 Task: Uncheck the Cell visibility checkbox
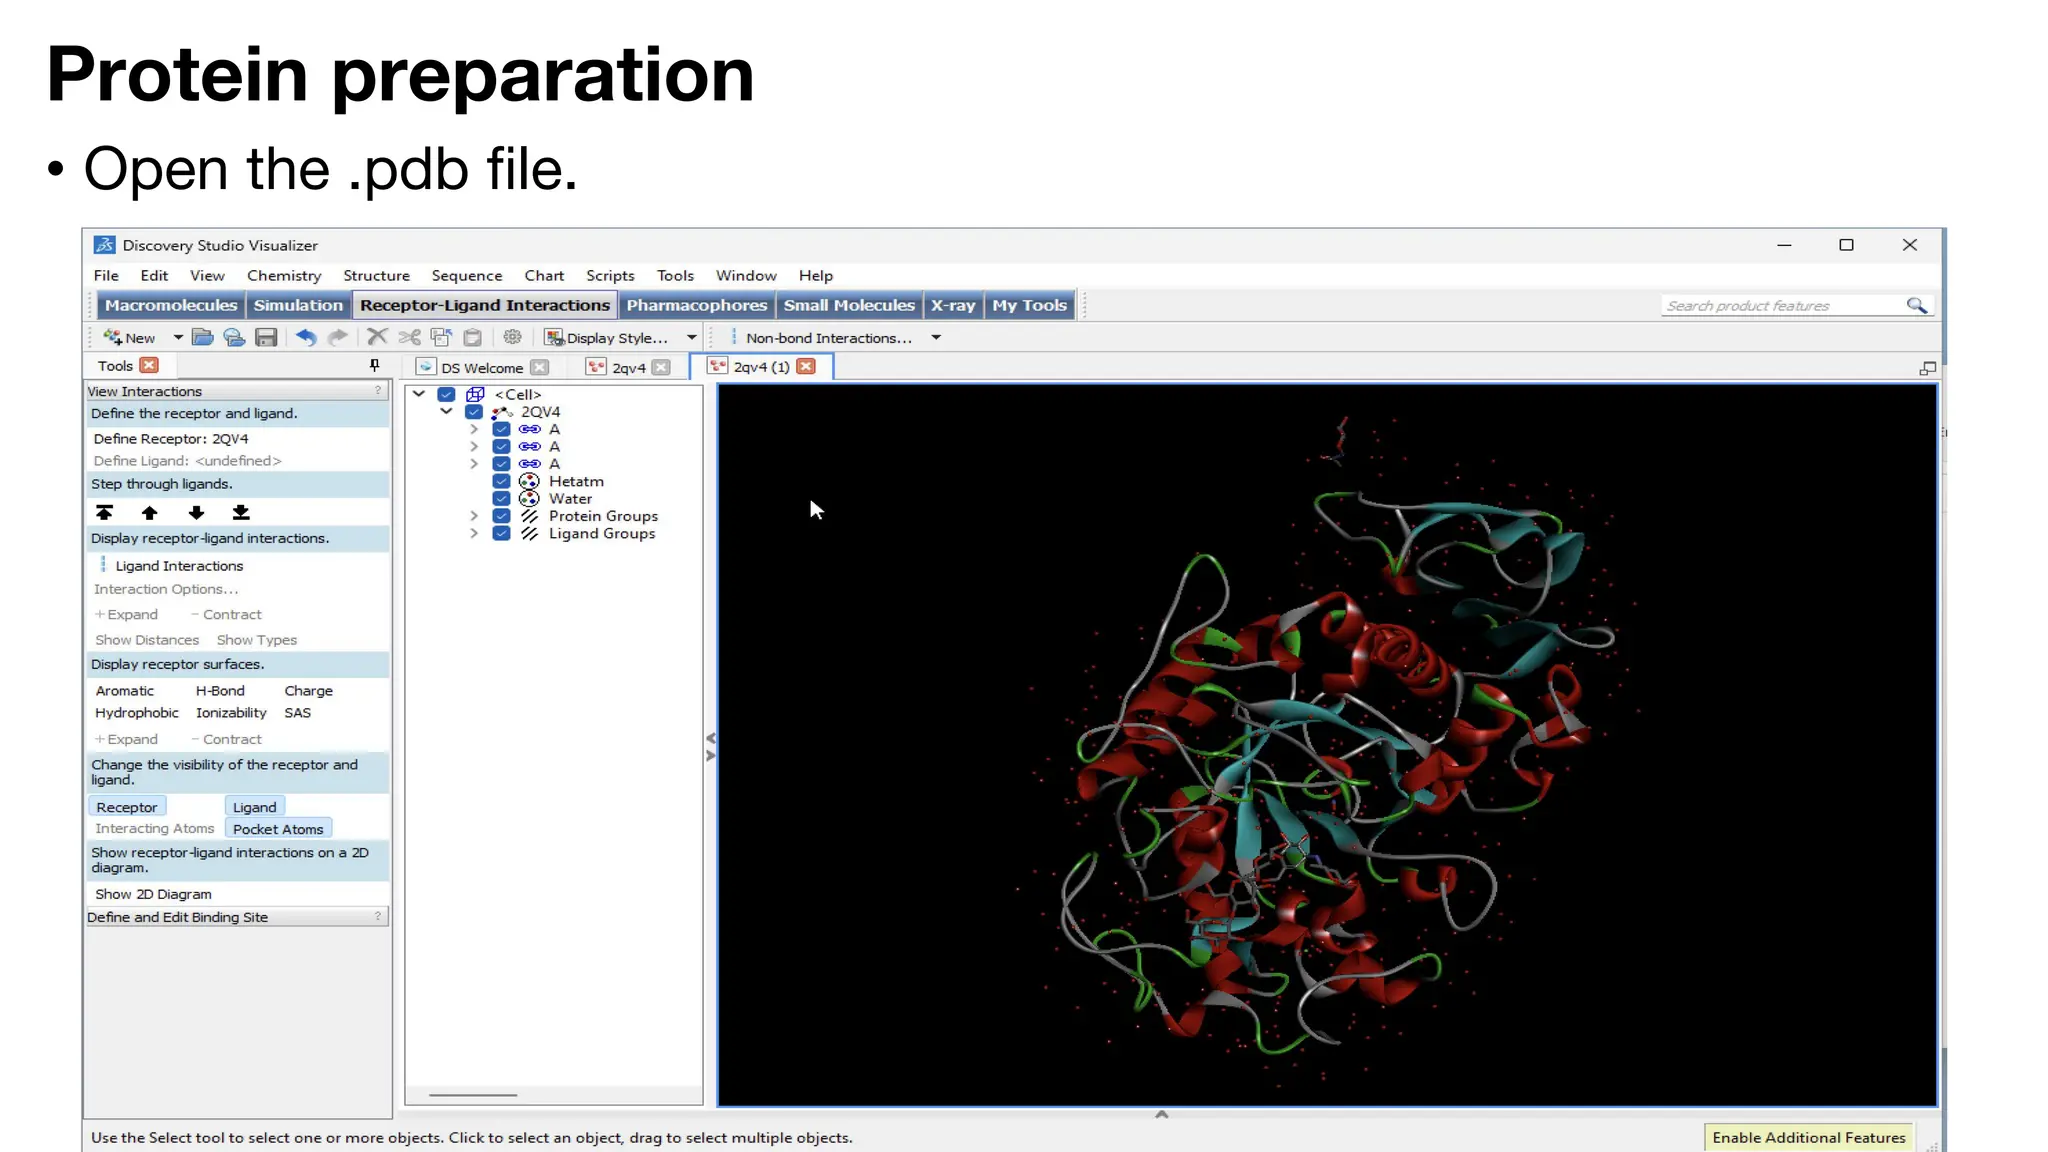coord(447,394)
